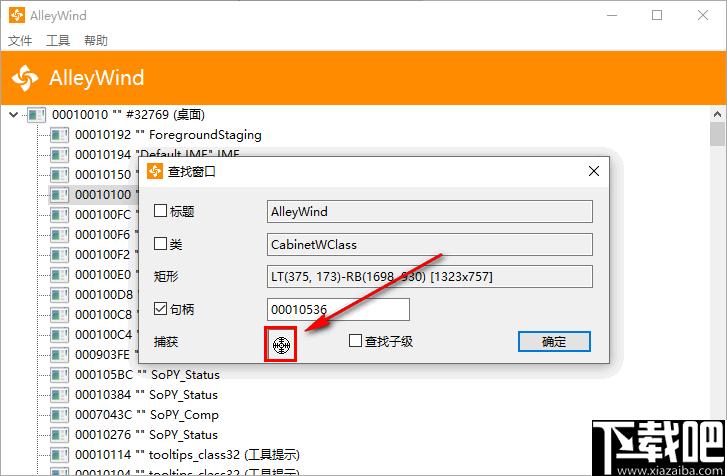The height and width of the screenshot is (476, 727).
Task: Open the 帮助 menu
Action: 96,41
